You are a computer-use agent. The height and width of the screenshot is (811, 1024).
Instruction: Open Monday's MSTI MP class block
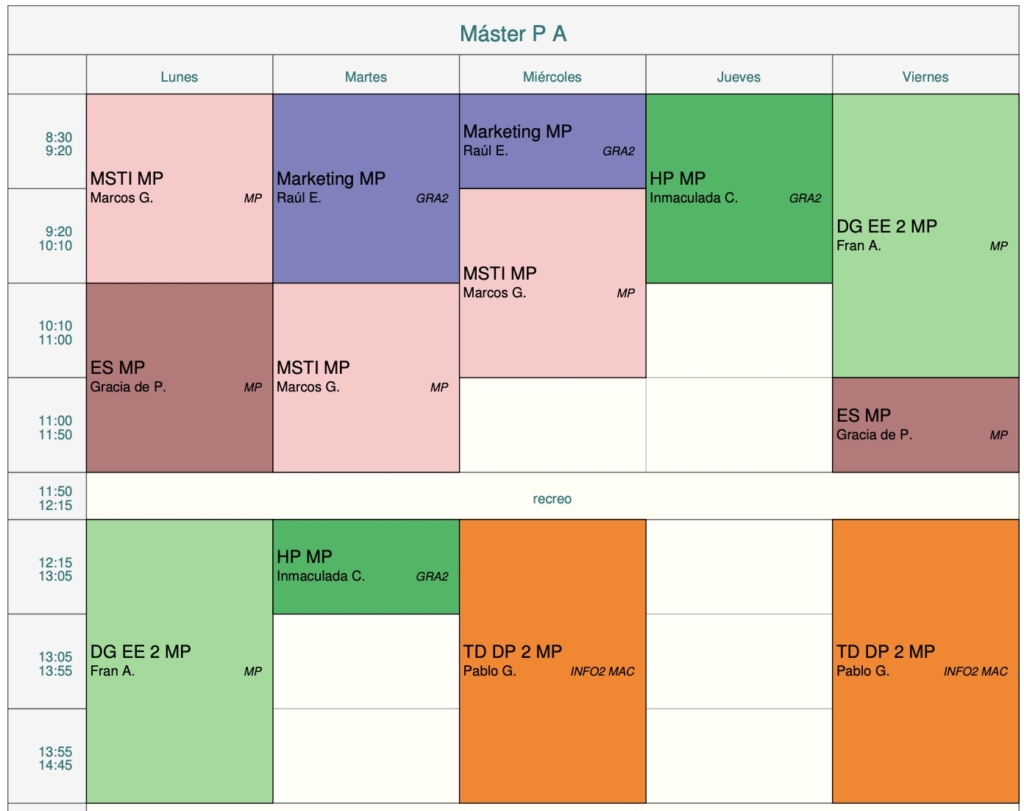[179, 188]
